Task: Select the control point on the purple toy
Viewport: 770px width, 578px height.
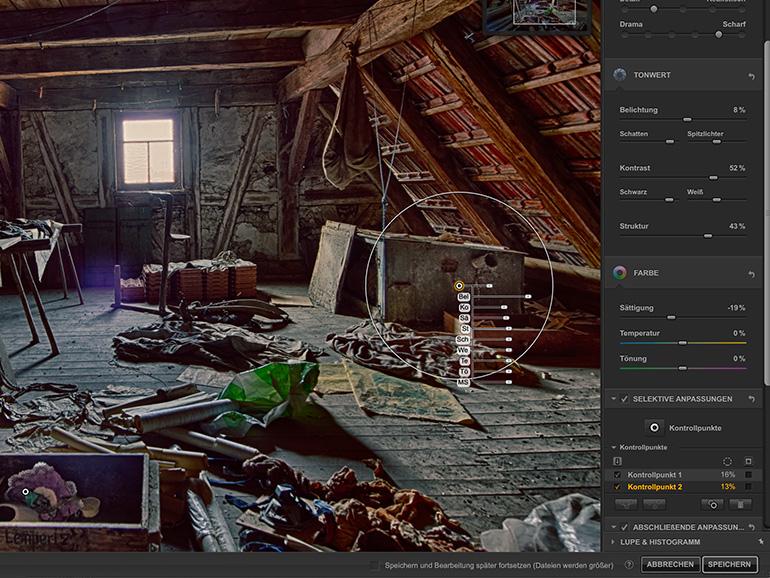Action: [x=26, y=492]
